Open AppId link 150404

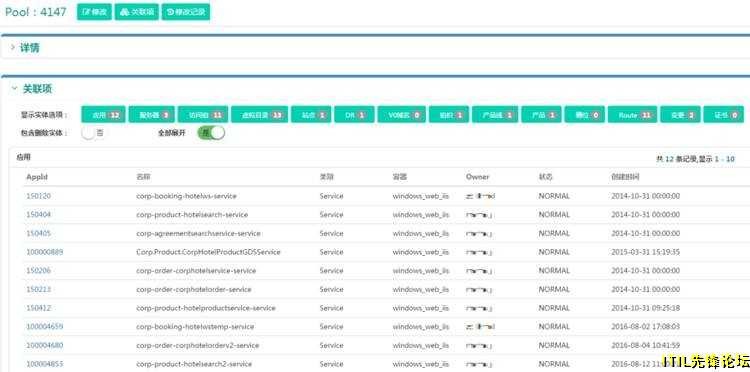(x=38, y=215)
